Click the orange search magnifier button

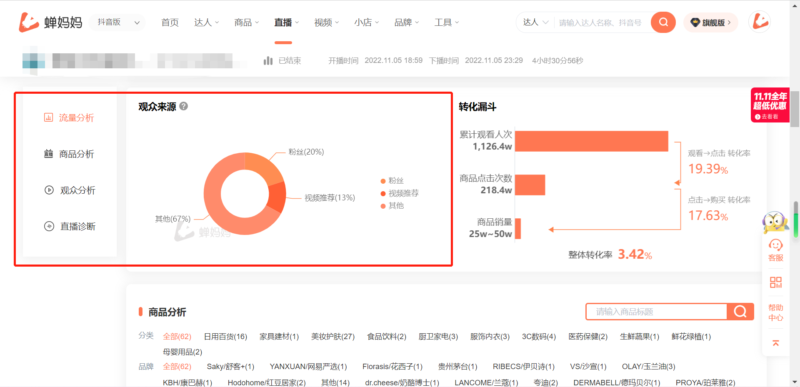coord(663,22)
